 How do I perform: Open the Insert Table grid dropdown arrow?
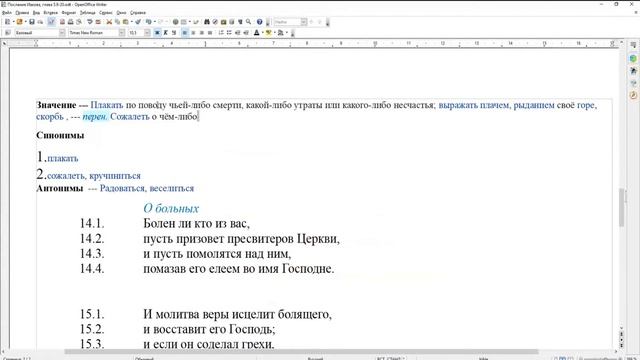point(190,22)
